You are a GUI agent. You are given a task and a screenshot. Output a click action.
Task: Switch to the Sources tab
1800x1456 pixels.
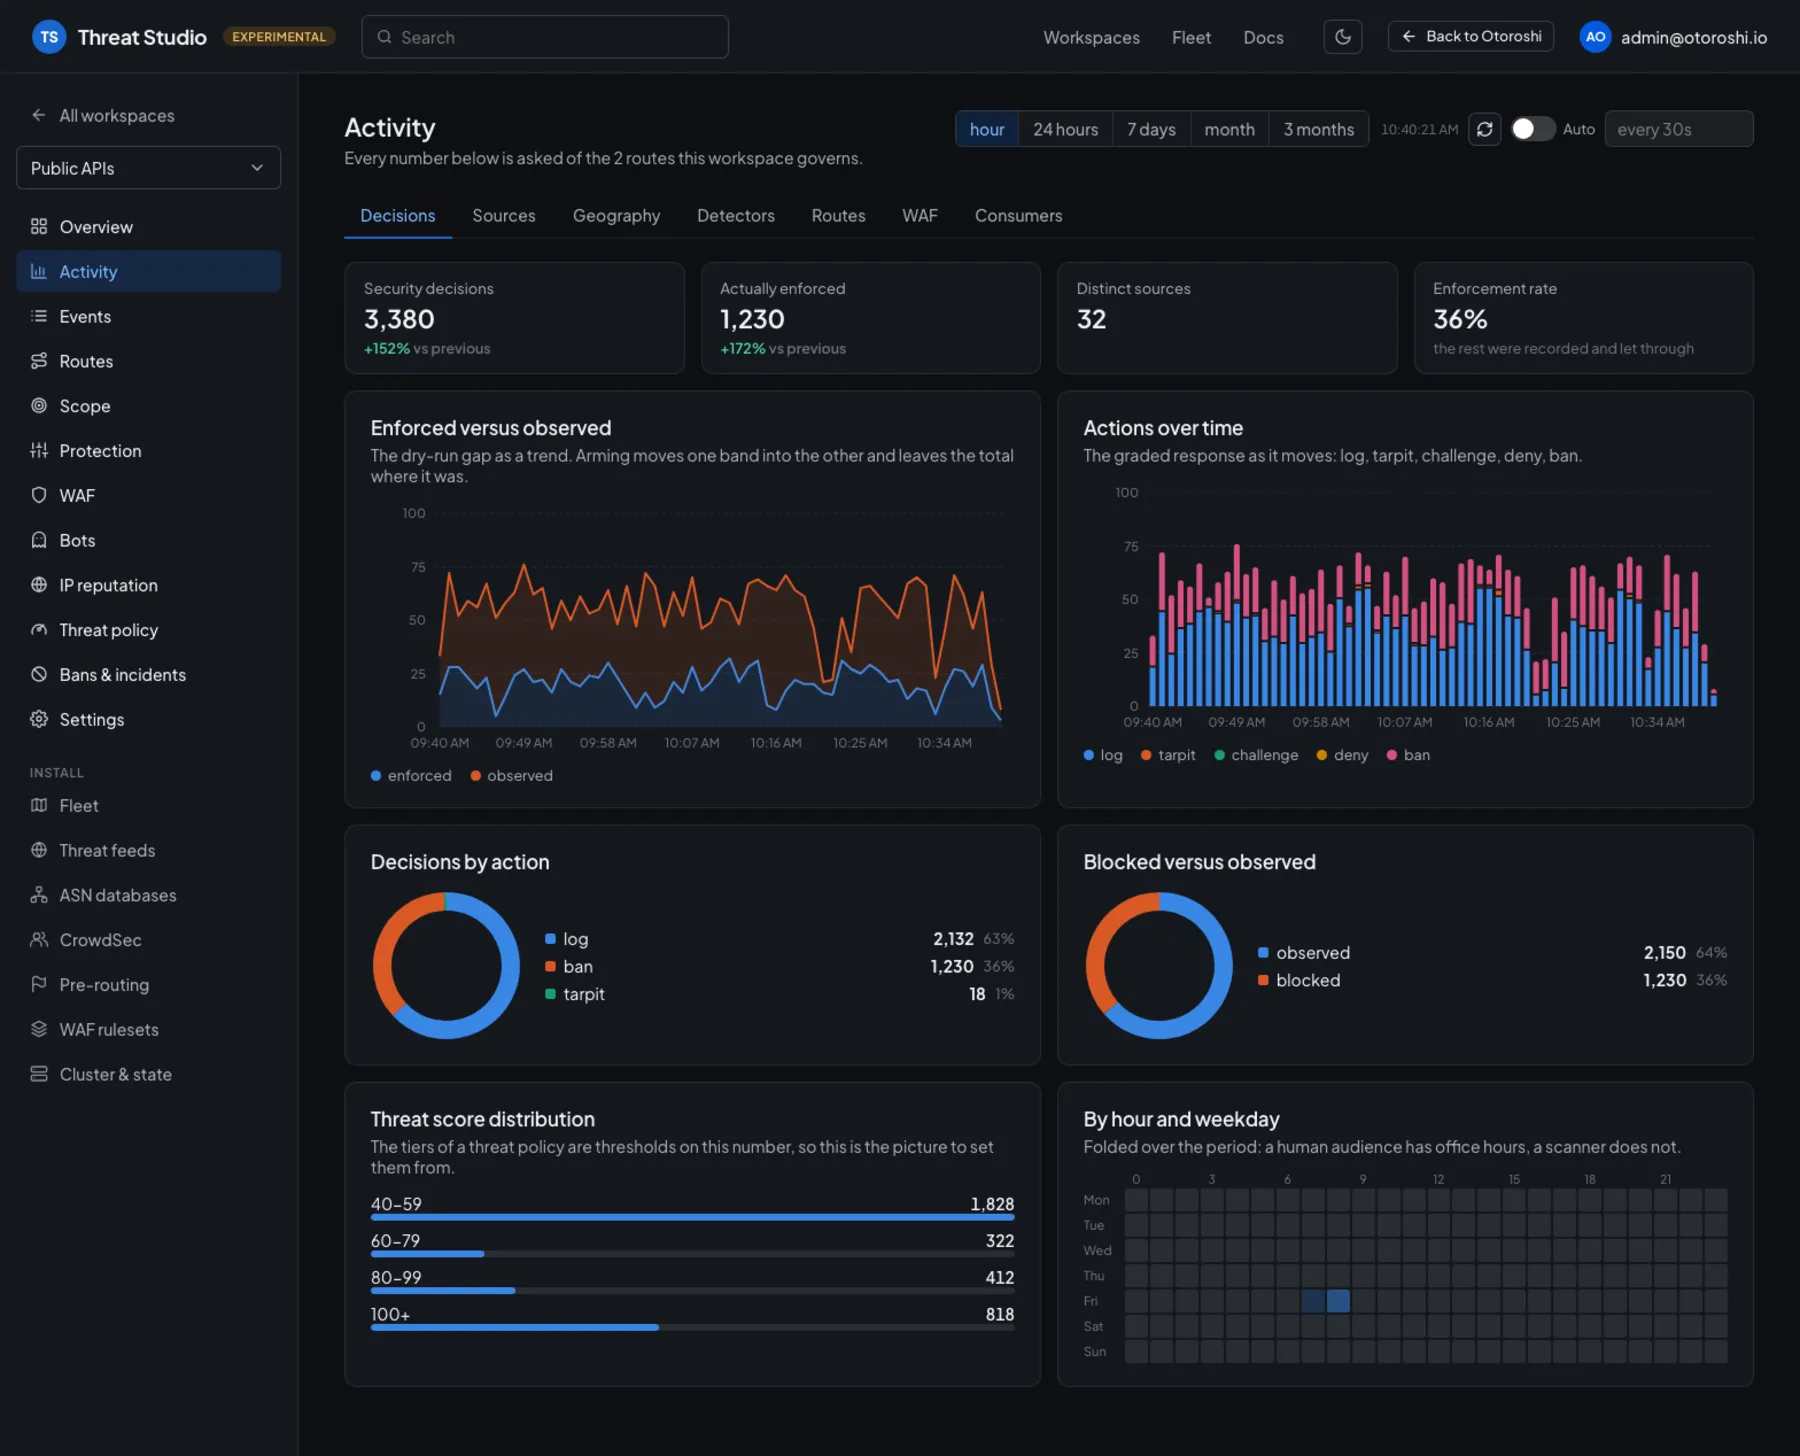[504, 216]
